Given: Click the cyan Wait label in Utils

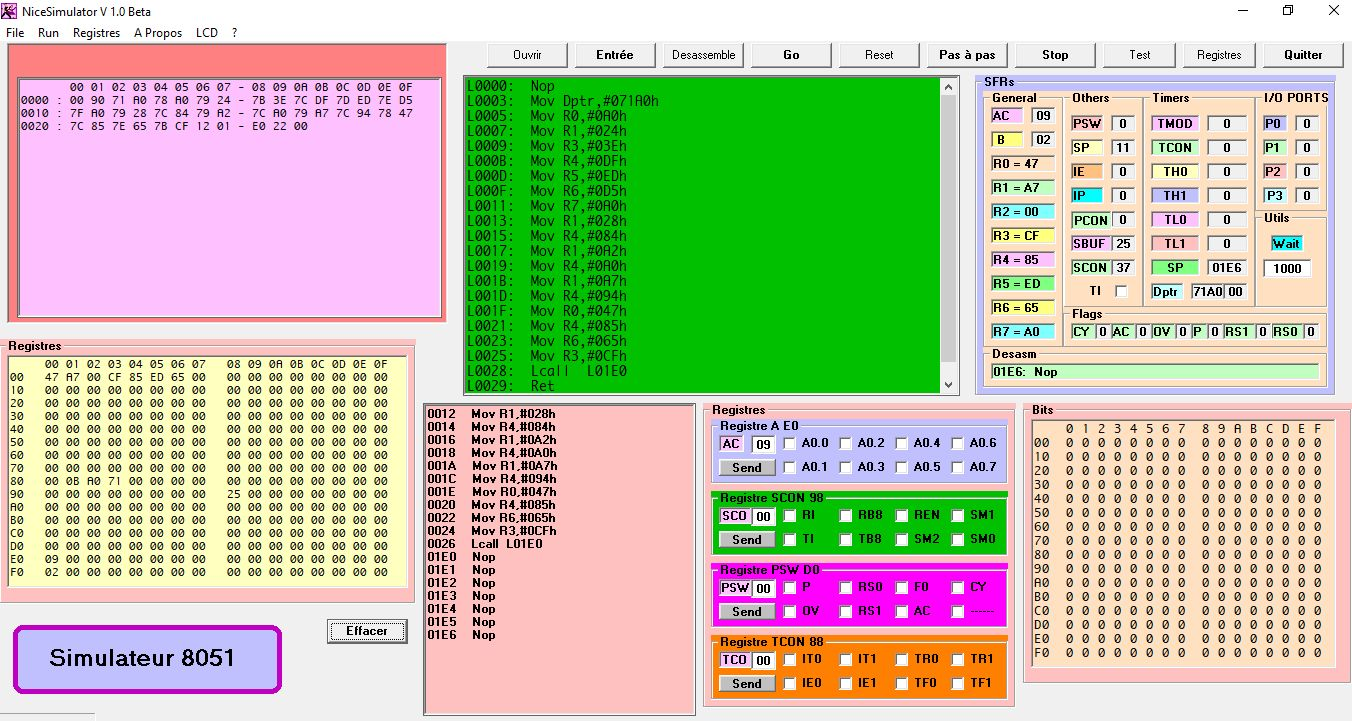Looking at the screenshot, I should click(1286, 243).
